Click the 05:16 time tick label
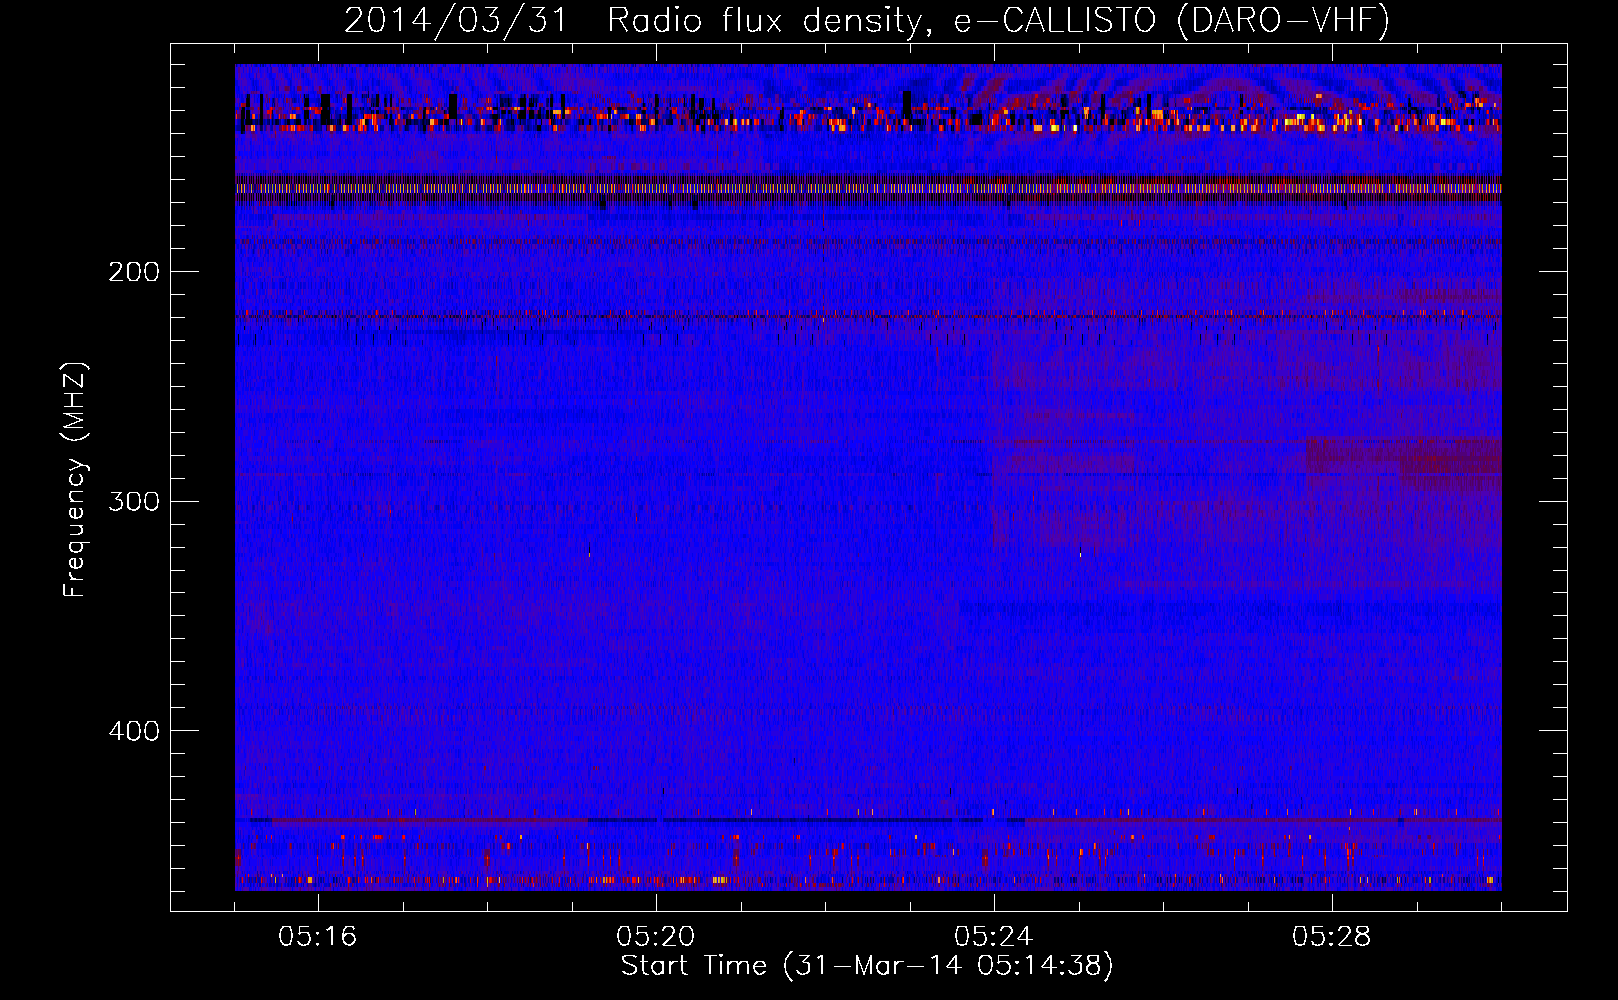Viewport: 1618px width, 1000px height. tap(317, 937)
